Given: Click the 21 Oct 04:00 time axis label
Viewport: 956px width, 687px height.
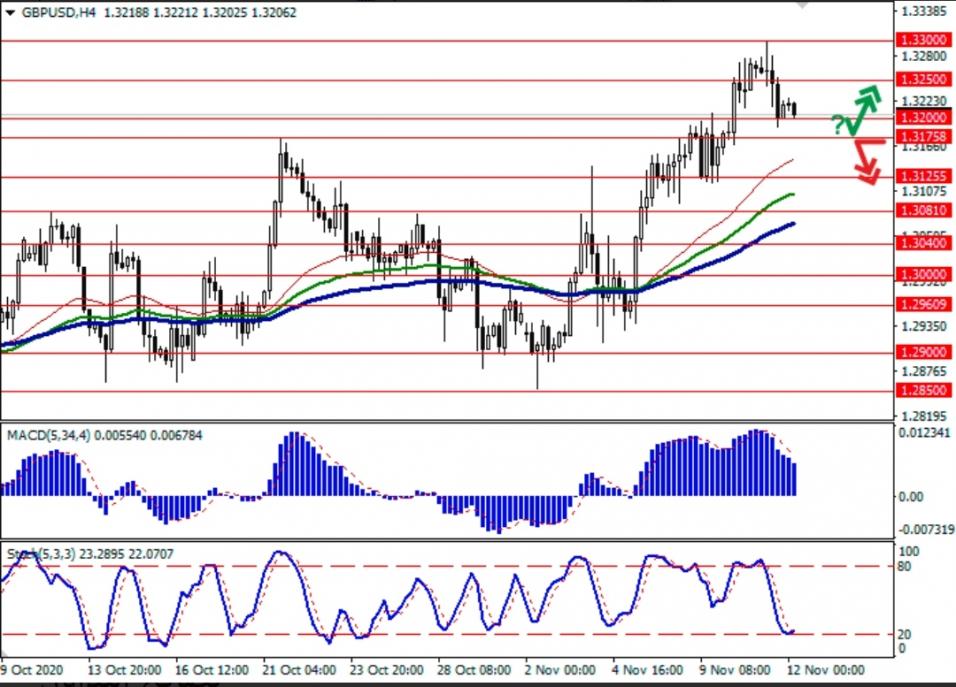Looking at the screenshot, I should 297,669.
